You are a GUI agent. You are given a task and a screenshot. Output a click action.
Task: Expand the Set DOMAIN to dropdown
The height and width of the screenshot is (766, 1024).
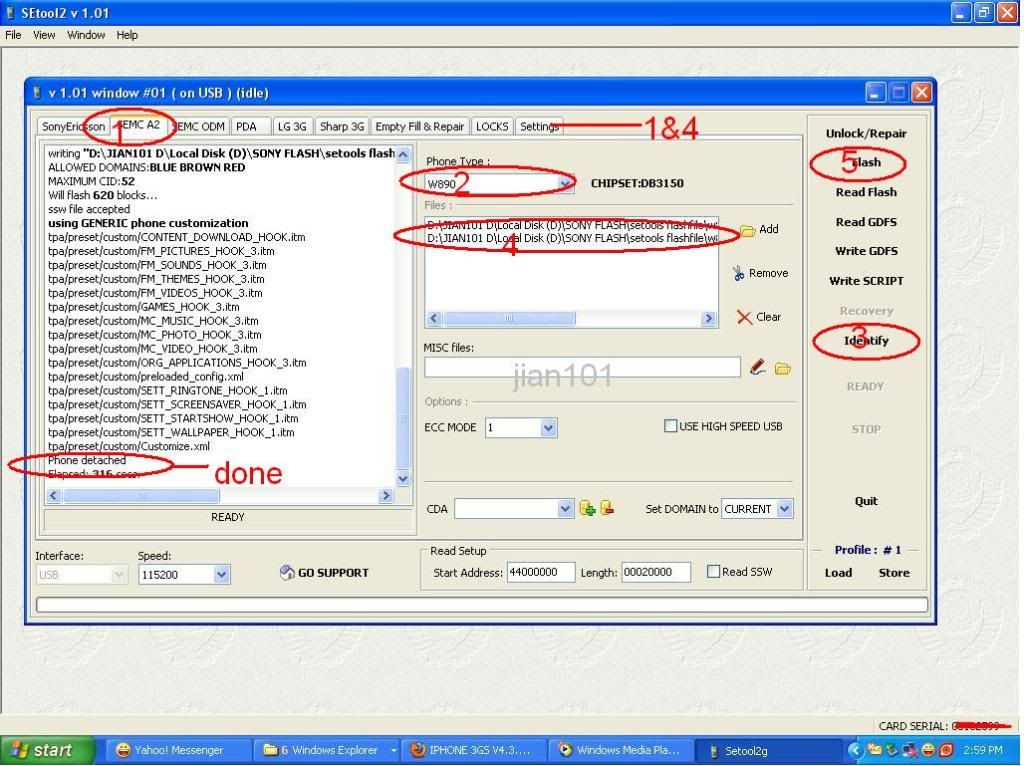pyautogui.click(x=784, y=509)
